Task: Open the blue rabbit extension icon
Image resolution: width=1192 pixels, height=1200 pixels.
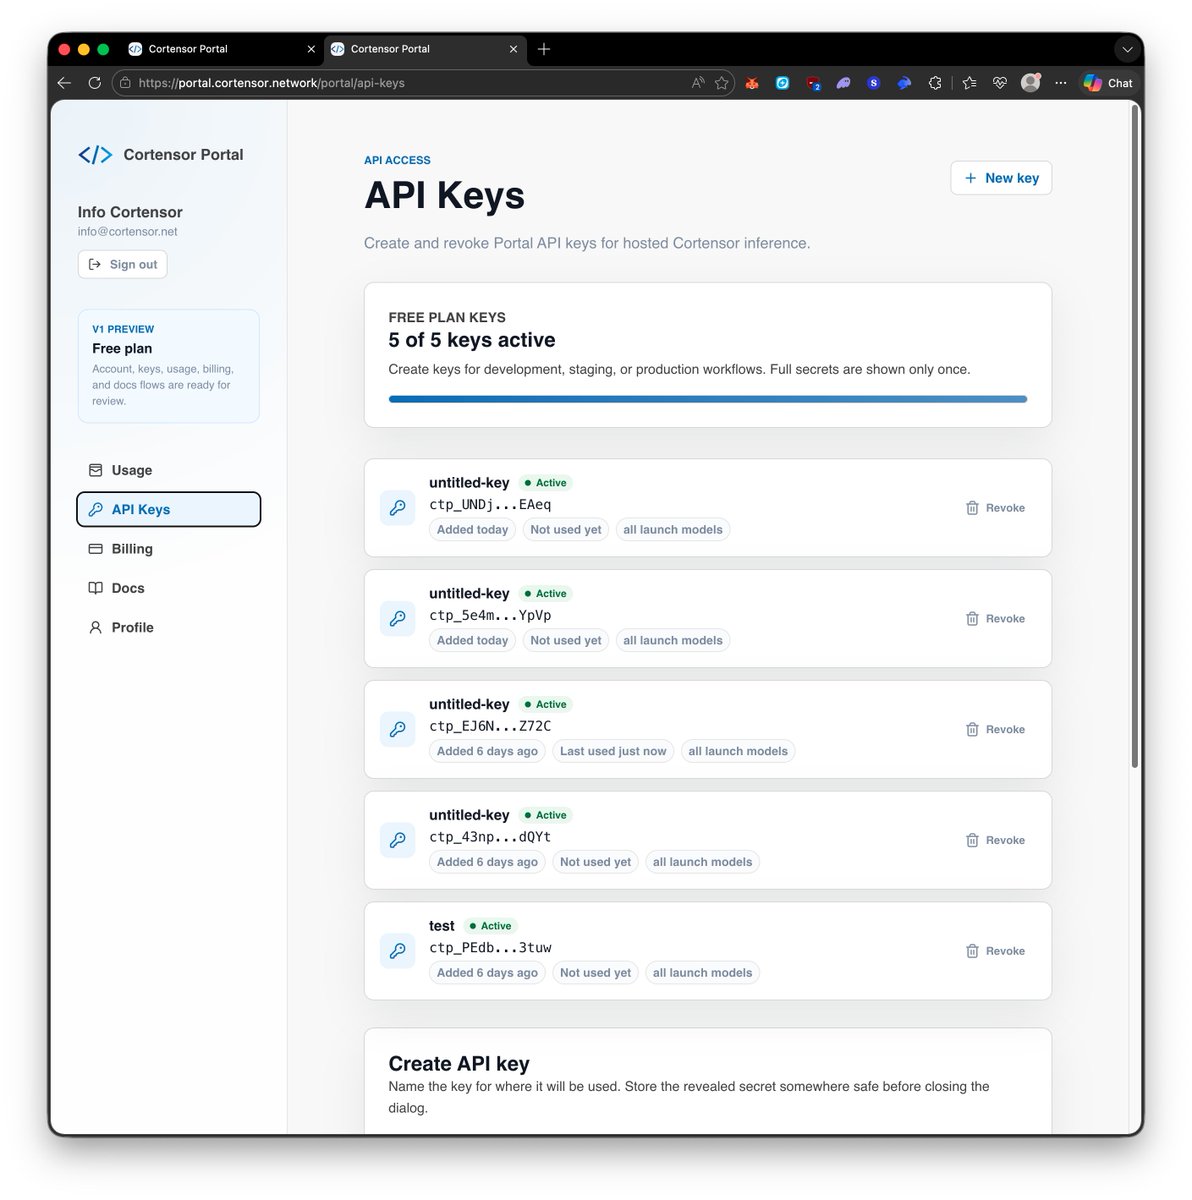Action: pos(904,83)
